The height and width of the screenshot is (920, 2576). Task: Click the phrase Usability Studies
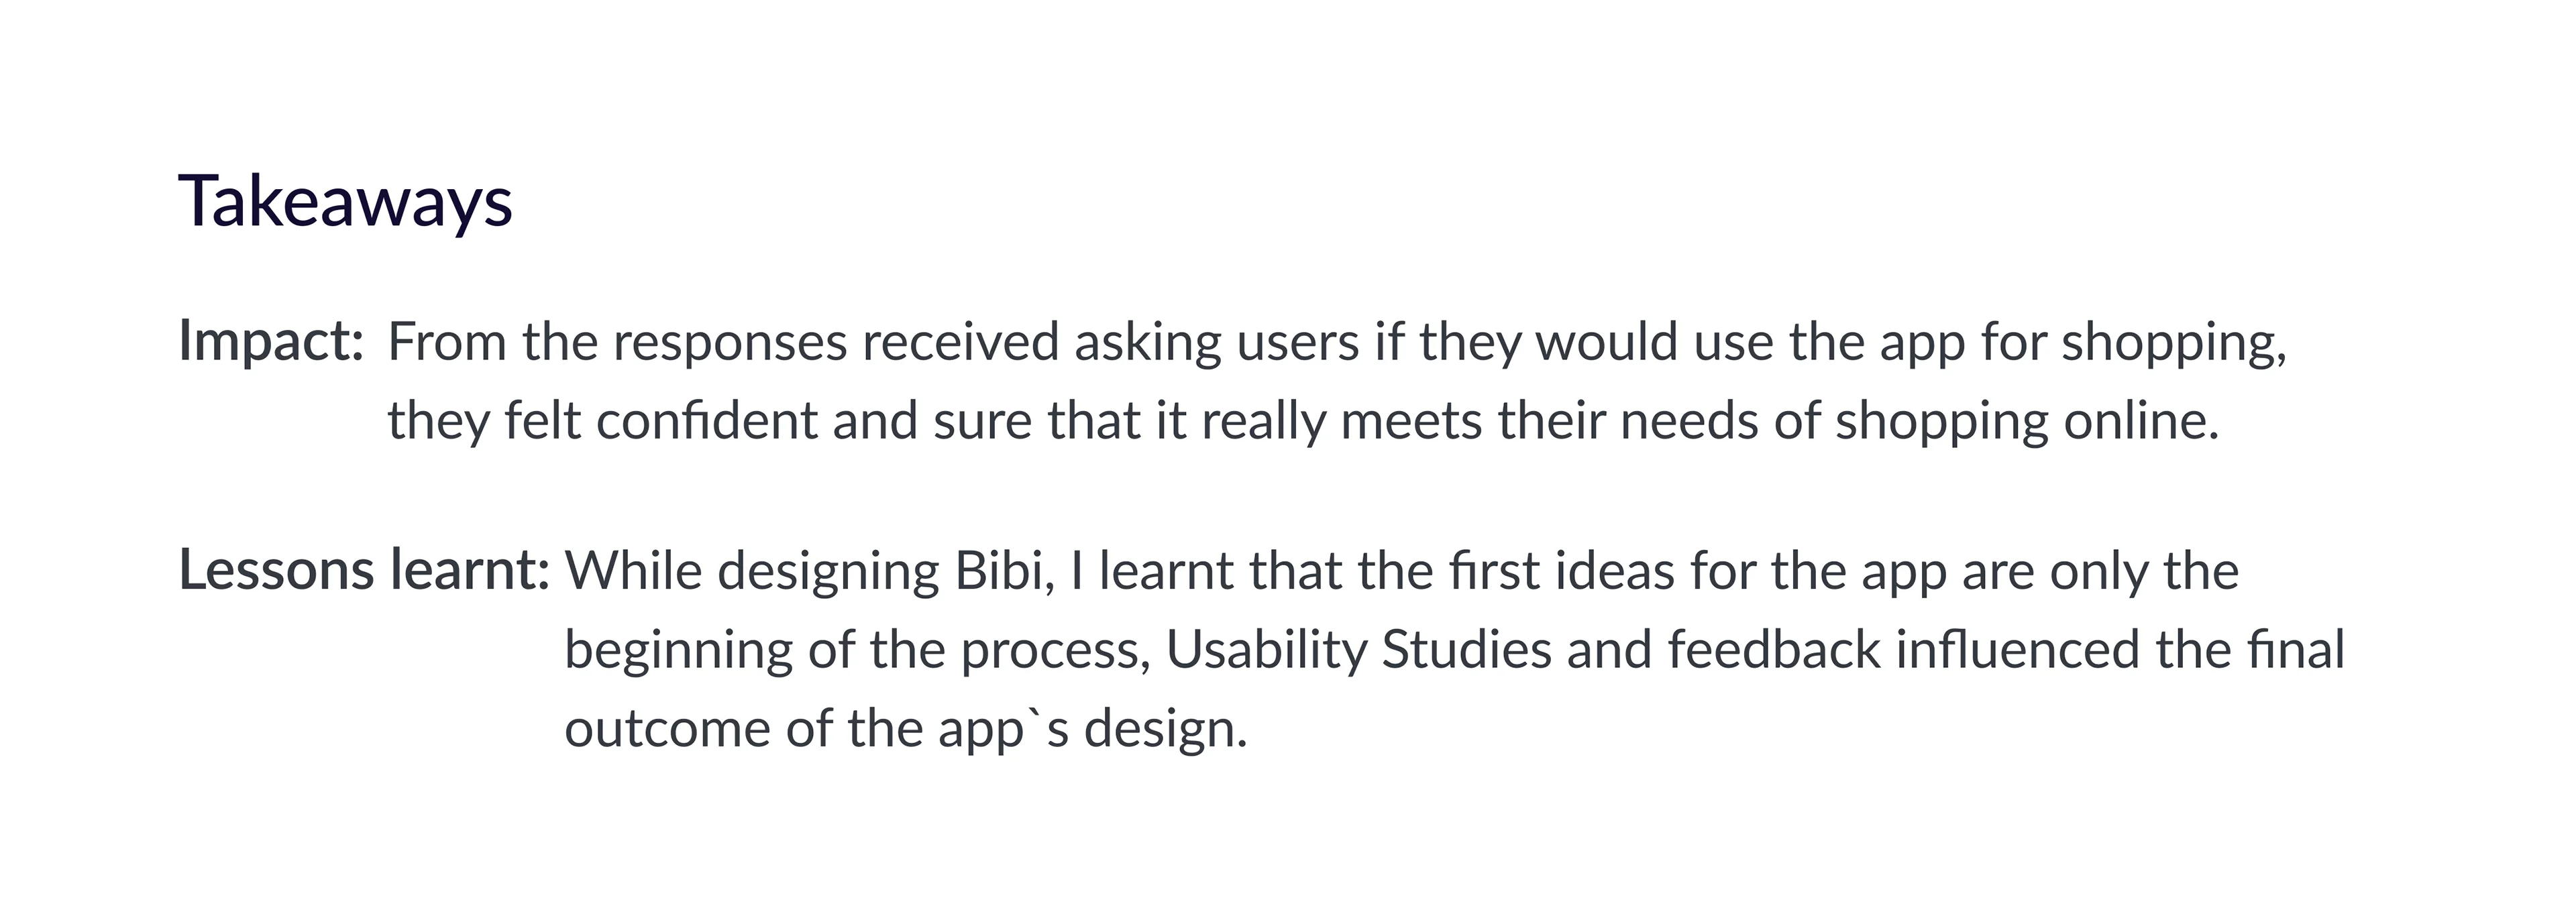(x=1358, y=650)
